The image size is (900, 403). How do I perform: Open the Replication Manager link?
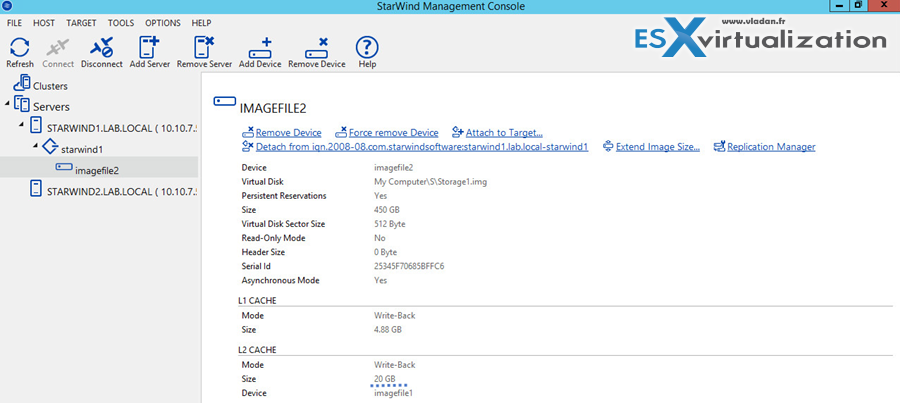[x=771, y=147]
